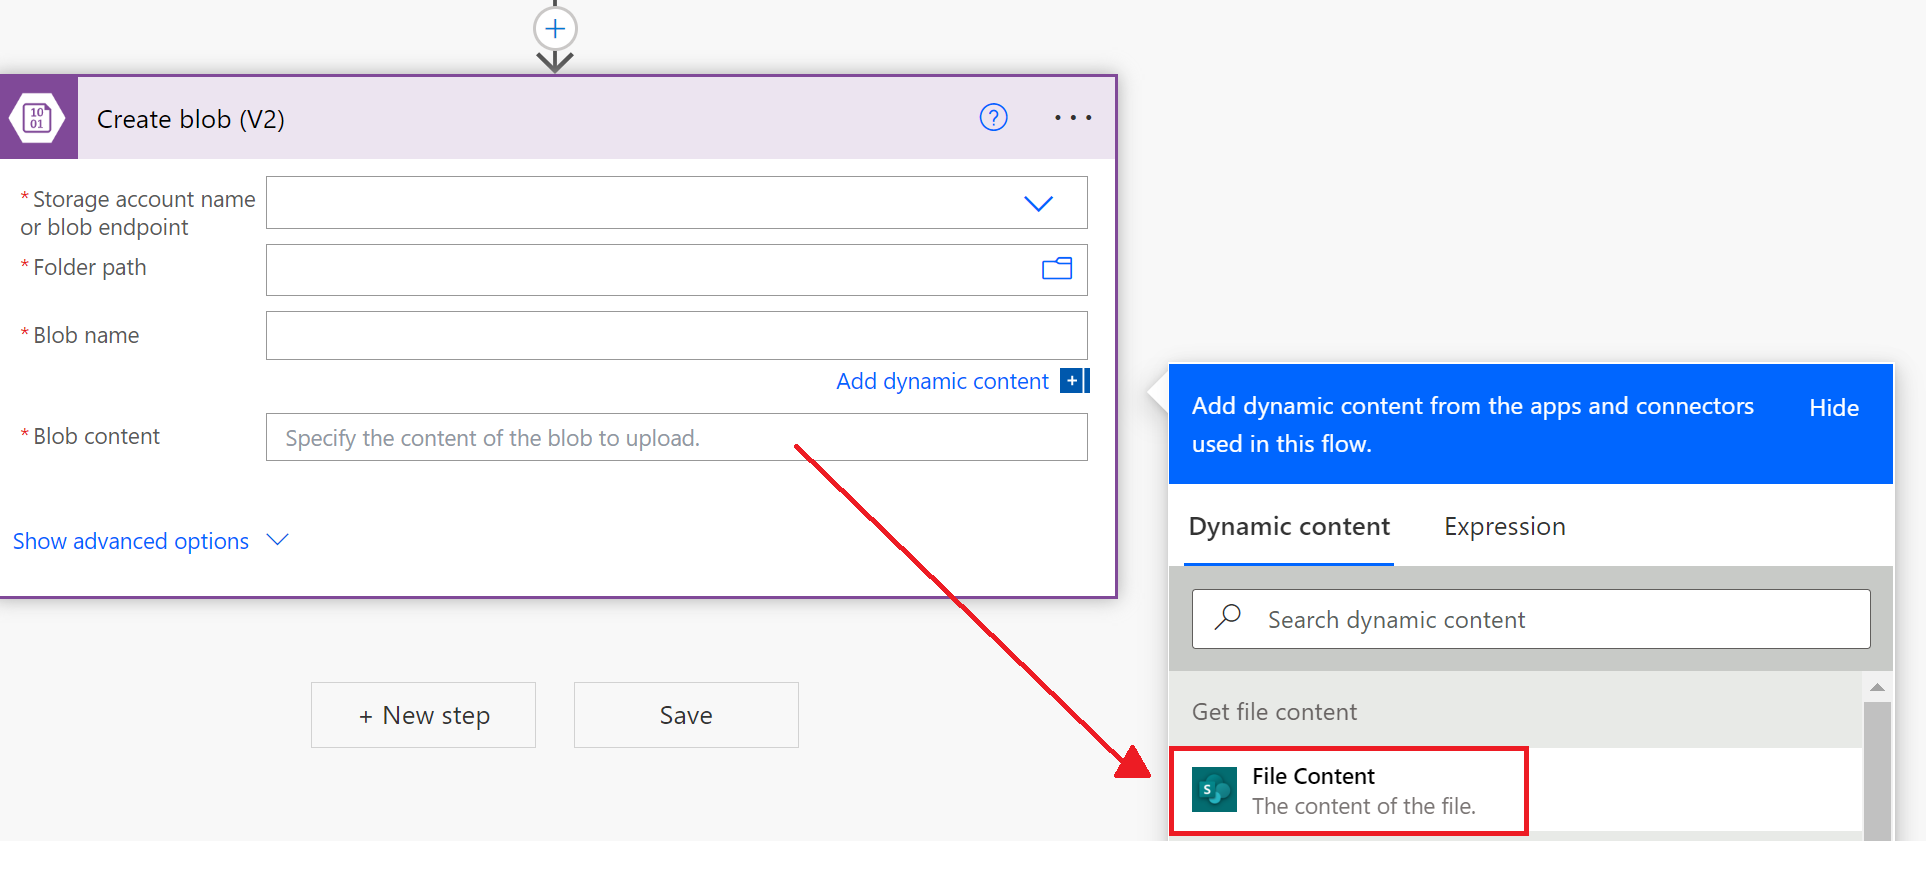Expand the Show advanced options chevron
This screenshot has height=871, width=1926.
(x=278, y=540)
